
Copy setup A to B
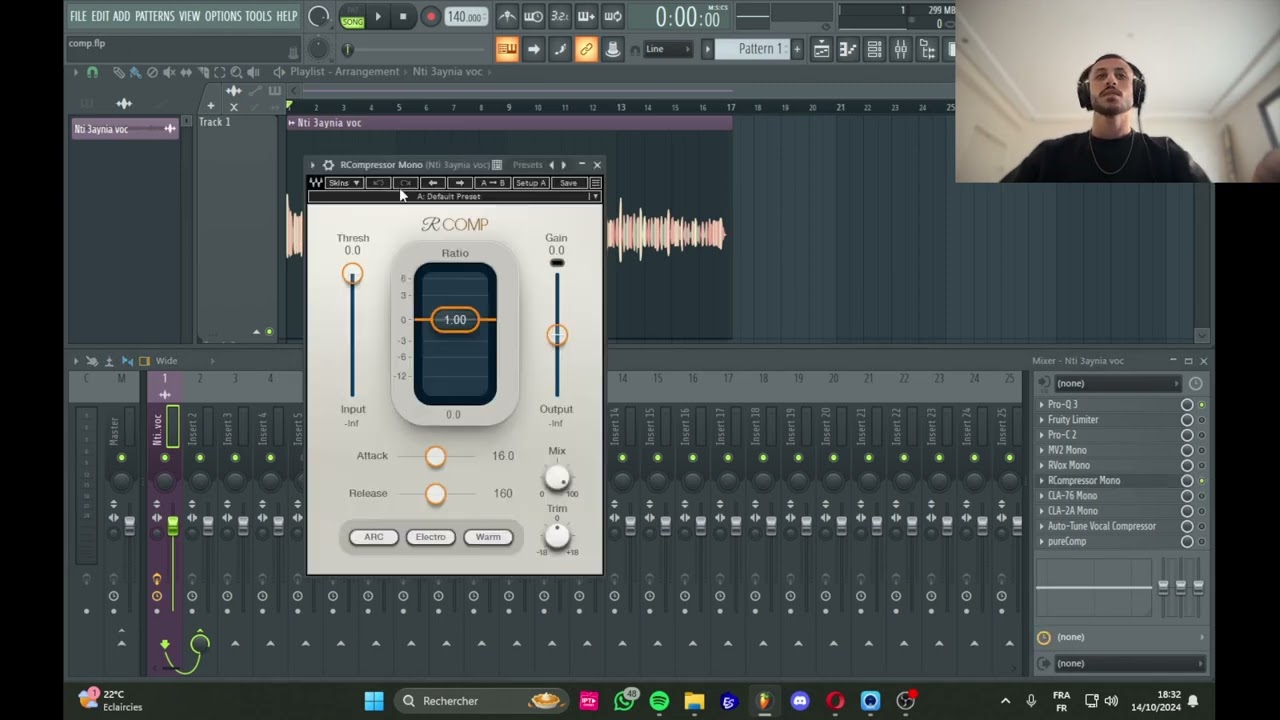point(491,183)
